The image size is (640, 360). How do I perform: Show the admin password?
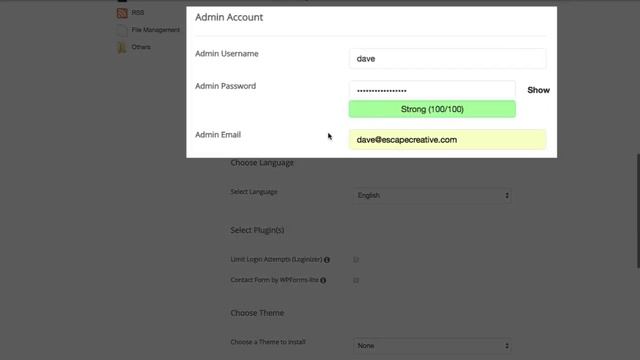pyautogui.click(x=538, y=90)
